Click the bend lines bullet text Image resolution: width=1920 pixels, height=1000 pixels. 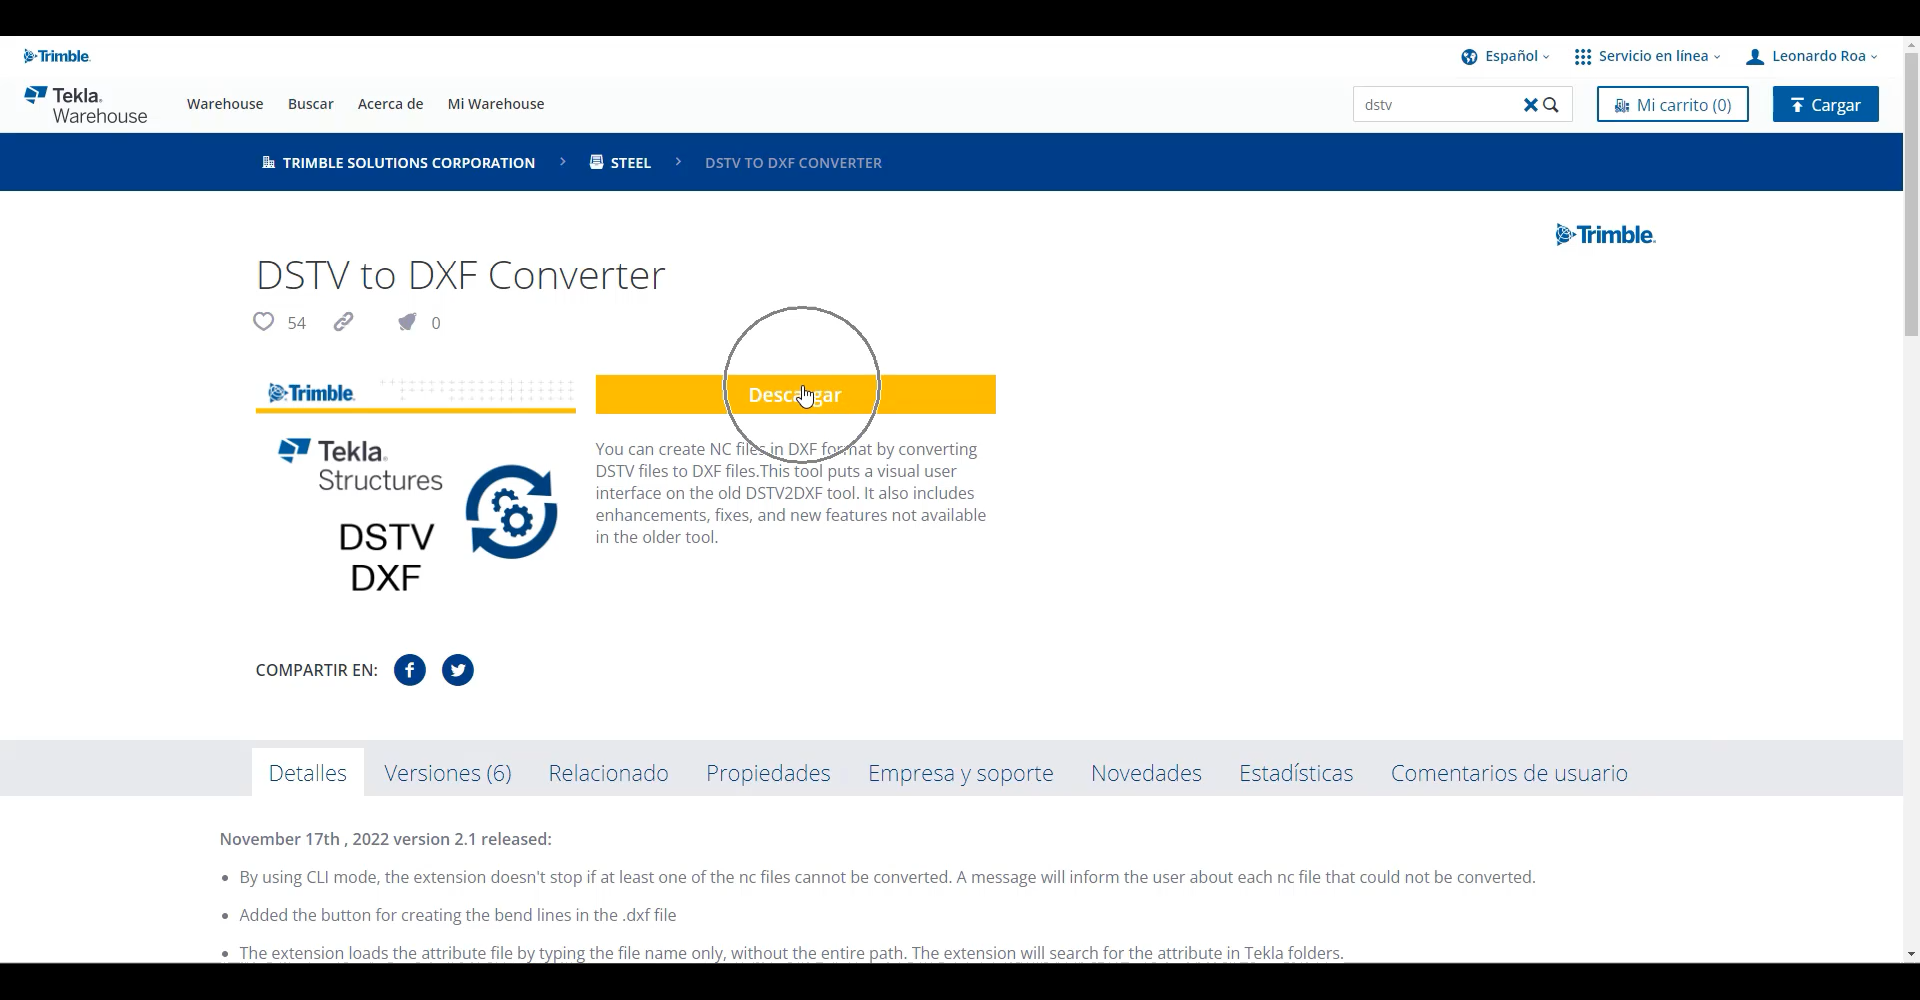(458, 915)
